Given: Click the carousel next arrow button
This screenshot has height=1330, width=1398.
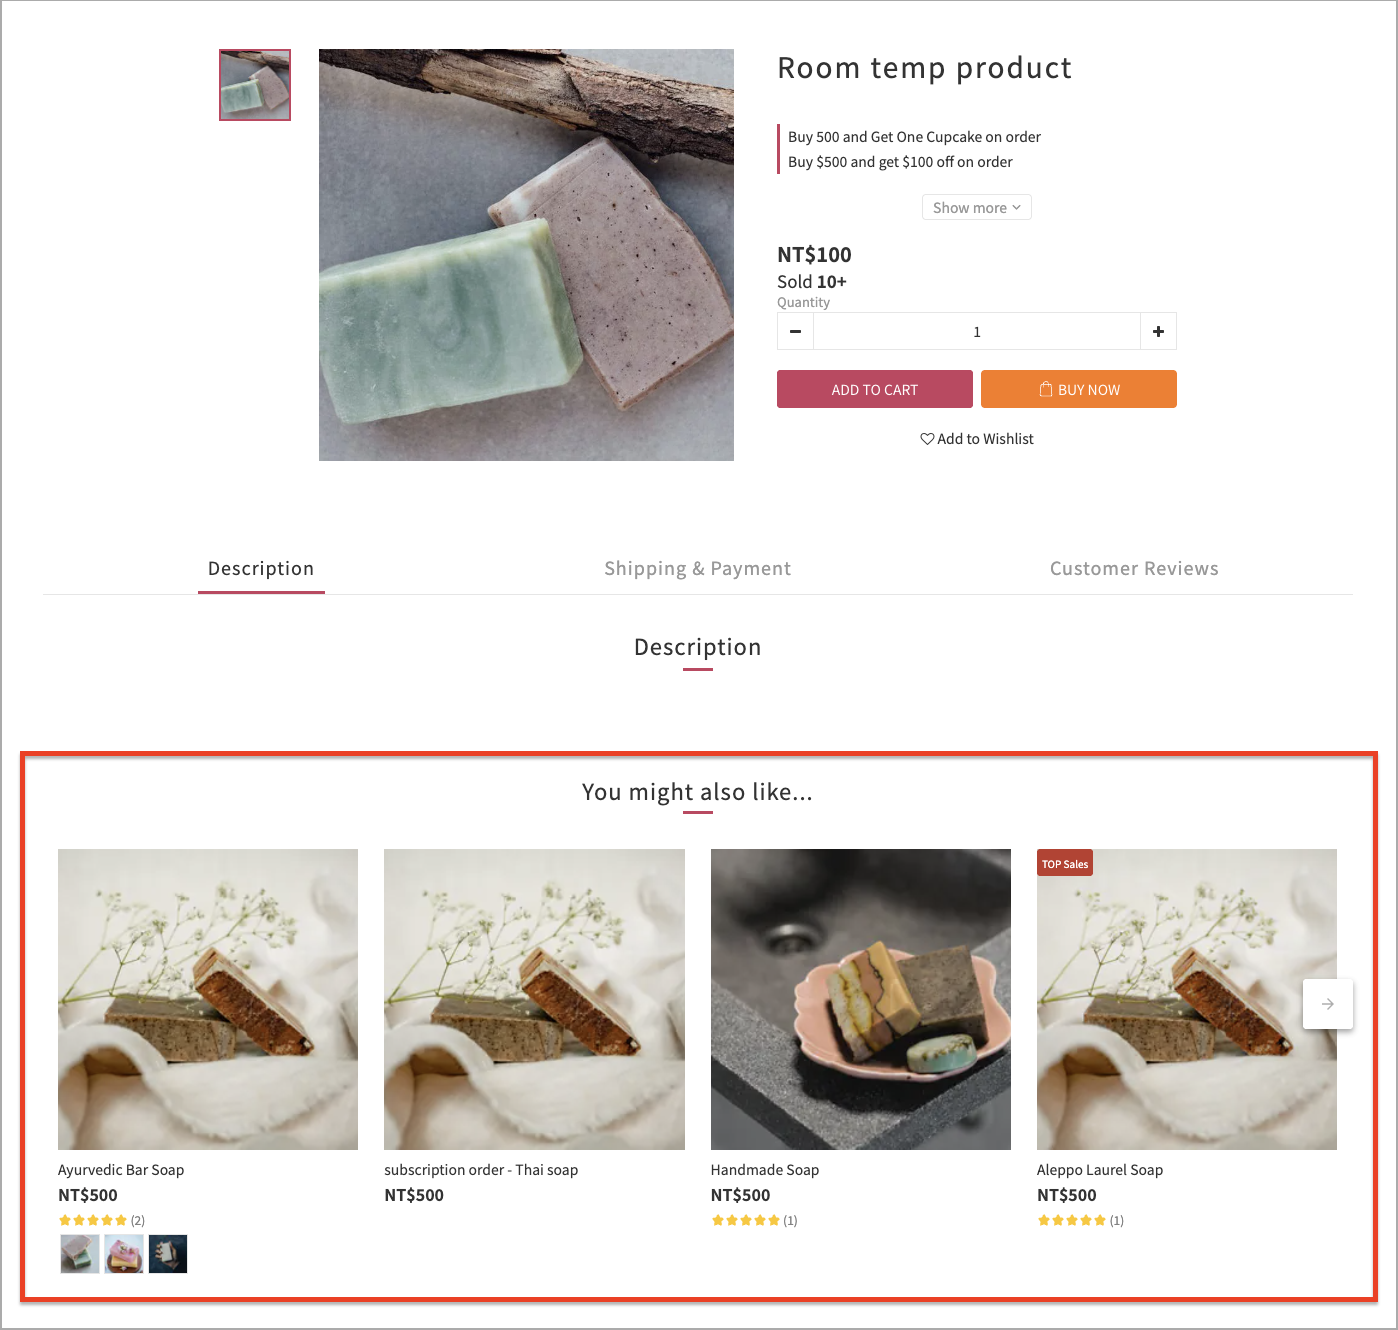Looking at the screenshot, I should tap(1328, 1003).
